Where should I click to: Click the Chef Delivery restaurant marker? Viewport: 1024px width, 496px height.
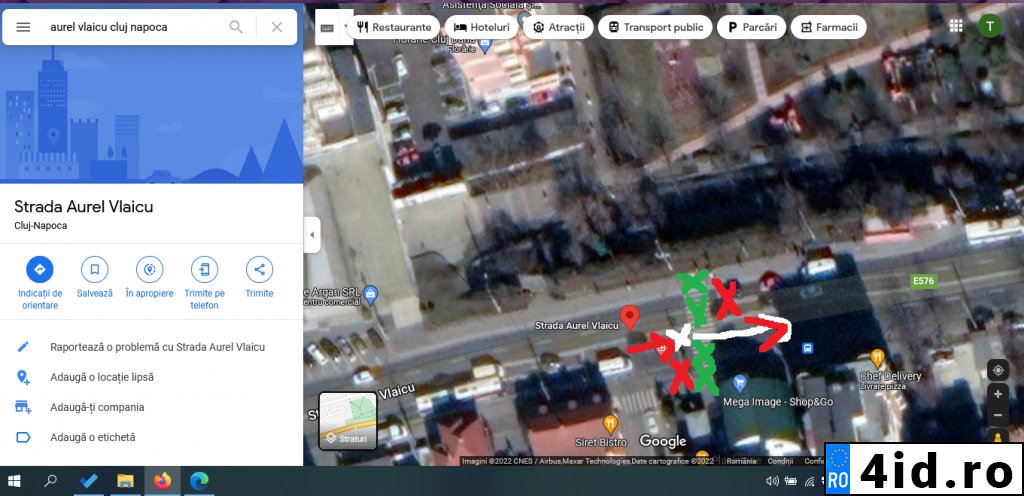coord(878,358)
